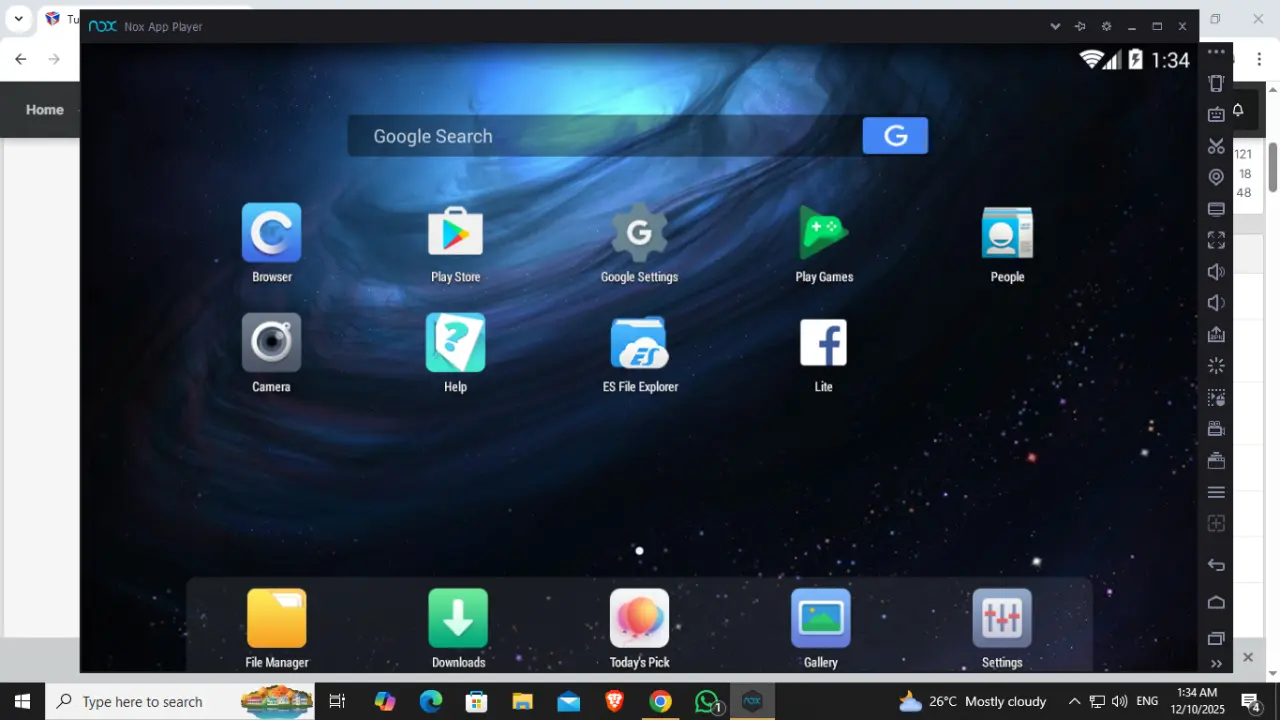Viewport: 1280px width, 720px height.
Task: Click Windows taskbar search box
Action: 180,701
